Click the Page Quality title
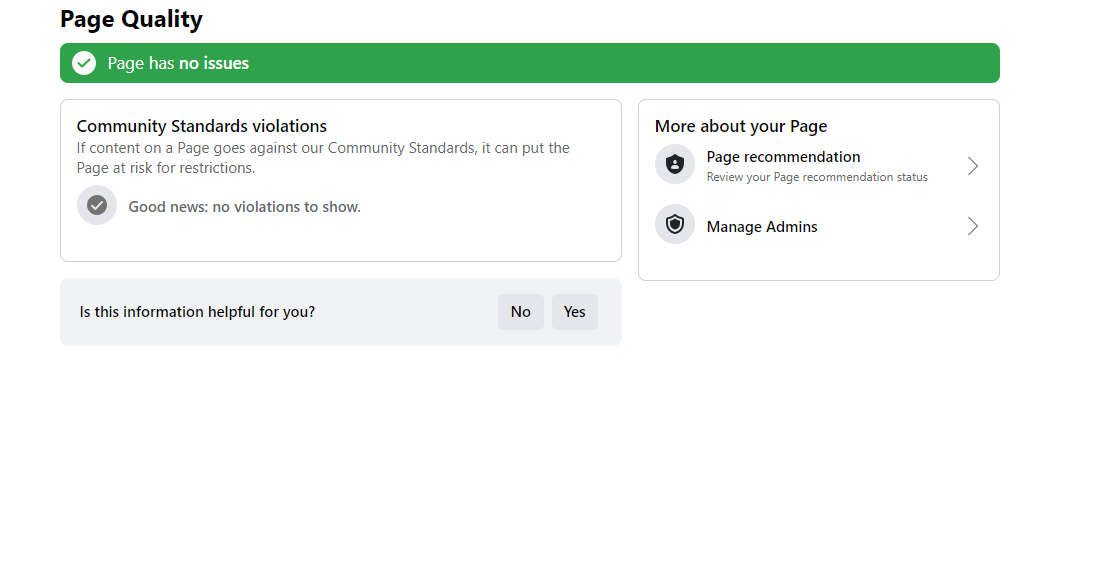This screenshot has height=569, width=1120. [131, 19]
